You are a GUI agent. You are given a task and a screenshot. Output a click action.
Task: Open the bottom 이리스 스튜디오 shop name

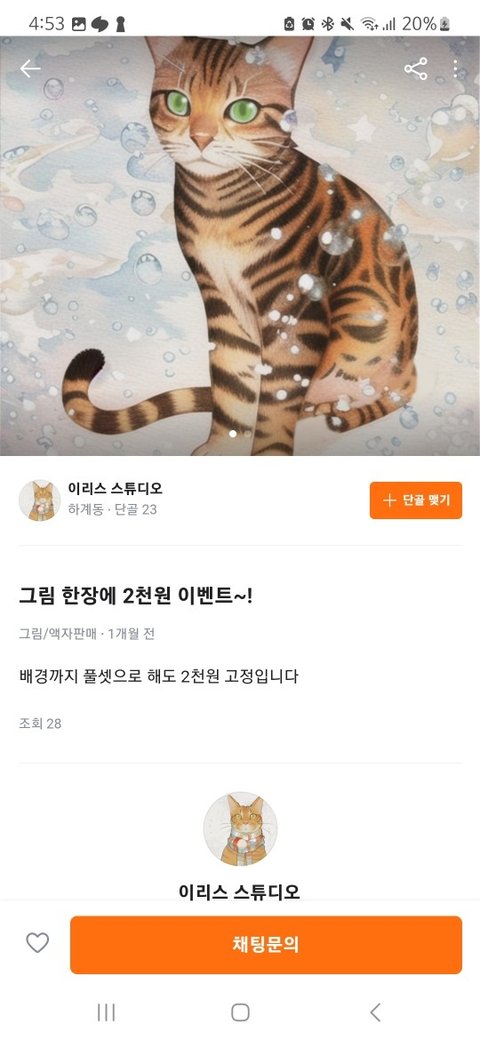pyautogui.click(x=239, y=891)
